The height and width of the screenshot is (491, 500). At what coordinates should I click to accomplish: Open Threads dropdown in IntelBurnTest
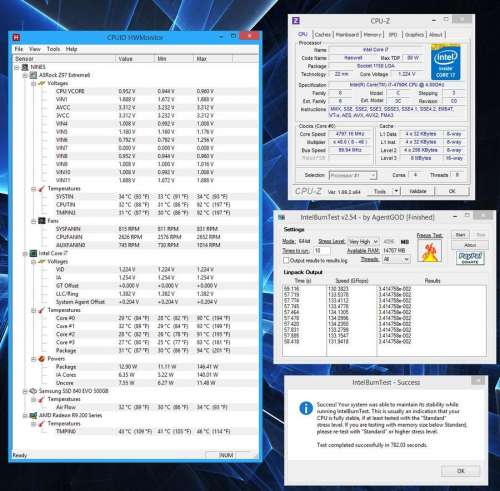(x=396, y=259)
